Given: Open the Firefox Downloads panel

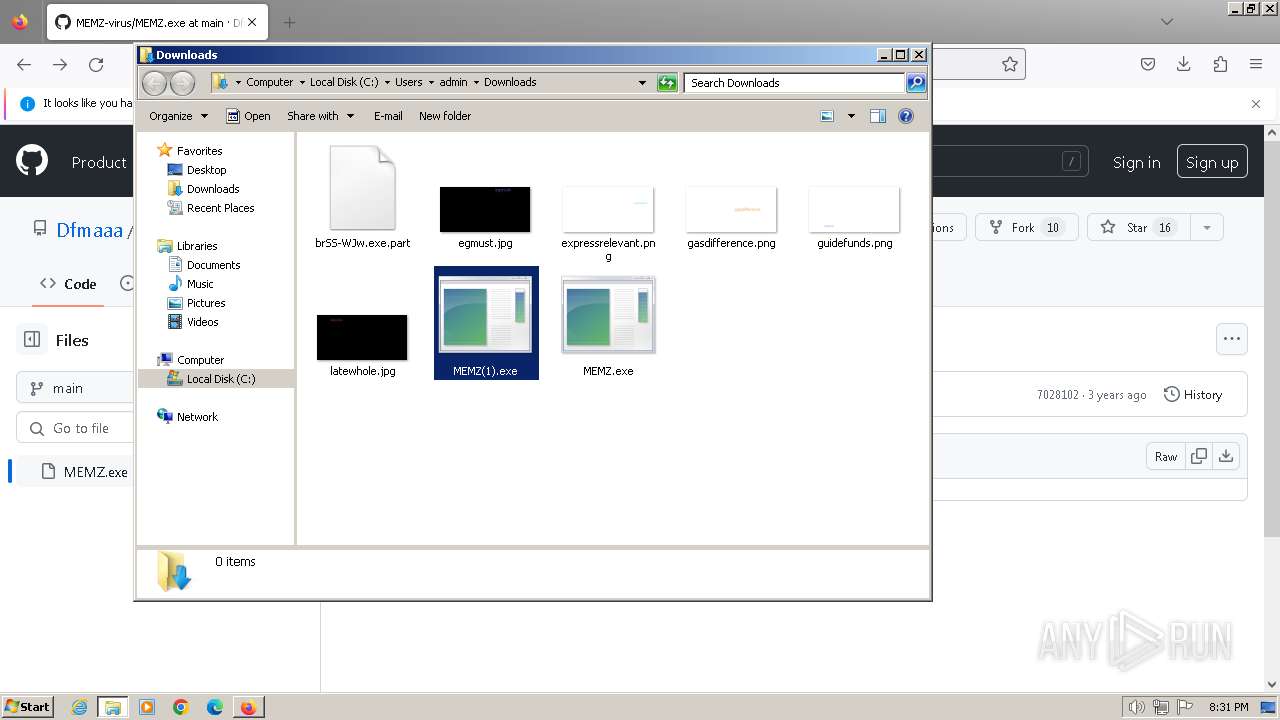Looking at the screenshot, I should (1184, 64).
